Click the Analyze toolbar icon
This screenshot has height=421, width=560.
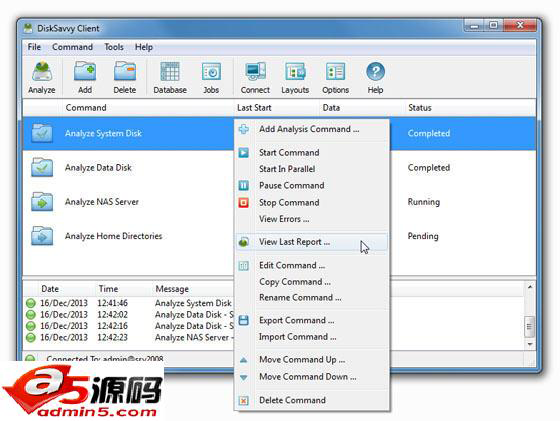42,71
